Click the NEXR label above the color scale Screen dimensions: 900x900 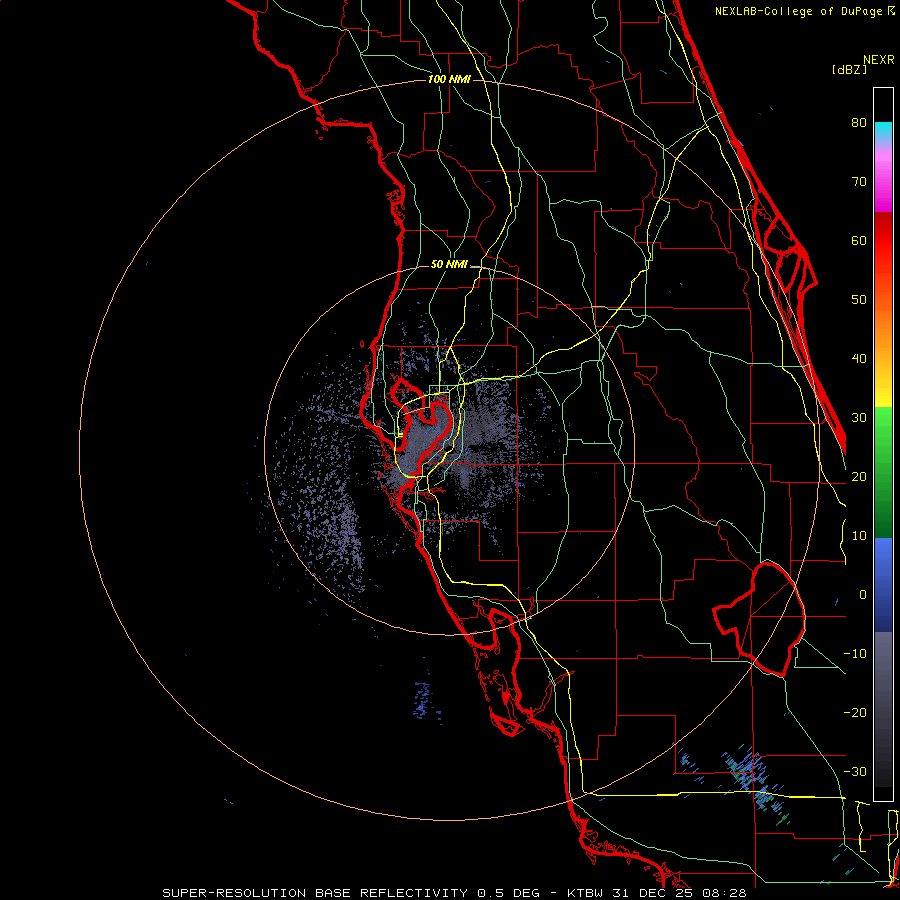pyautogui.click(x=879, y=60)
